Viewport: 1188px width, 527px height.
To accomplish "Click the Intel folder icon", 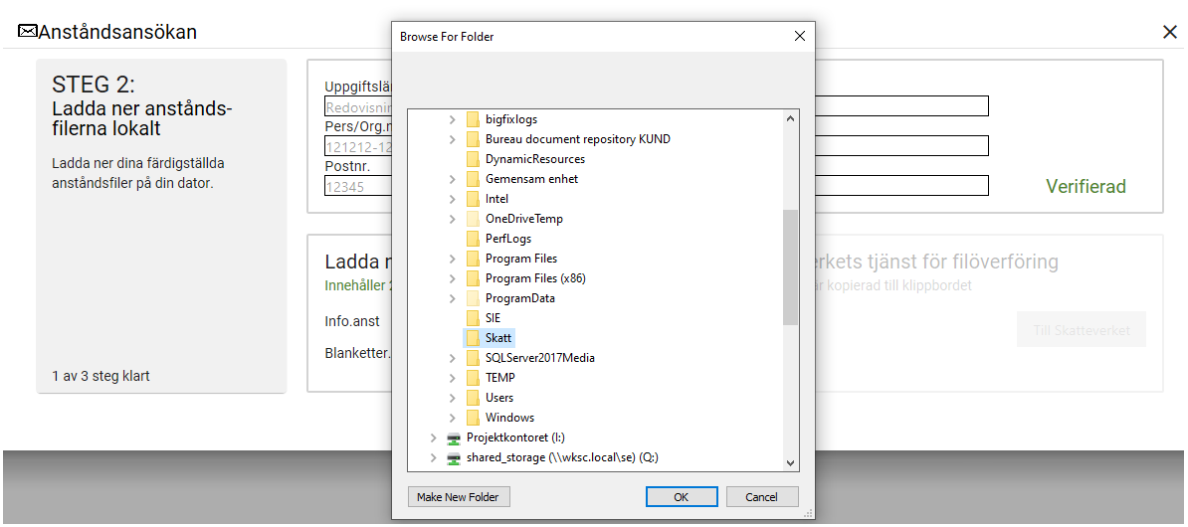I will click(x=473, y=199).
